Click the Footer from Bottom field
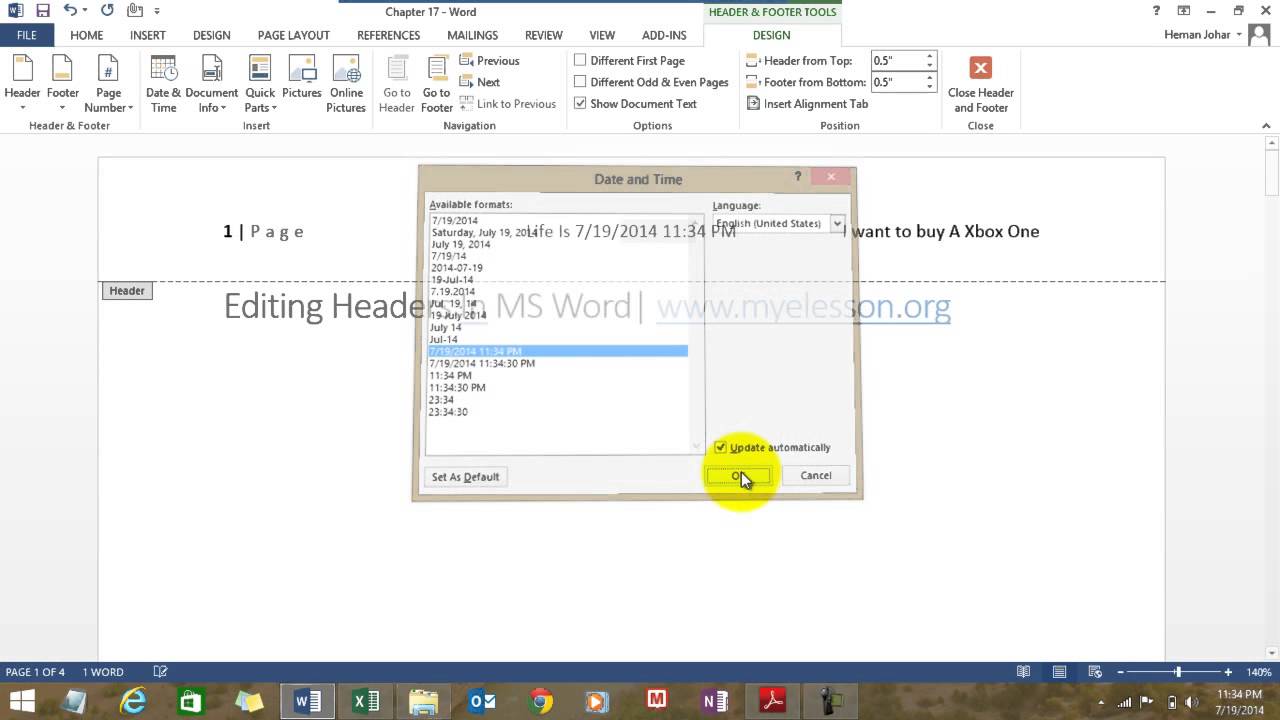Viewport: 1280px width, 720px height. pos(897,82)
